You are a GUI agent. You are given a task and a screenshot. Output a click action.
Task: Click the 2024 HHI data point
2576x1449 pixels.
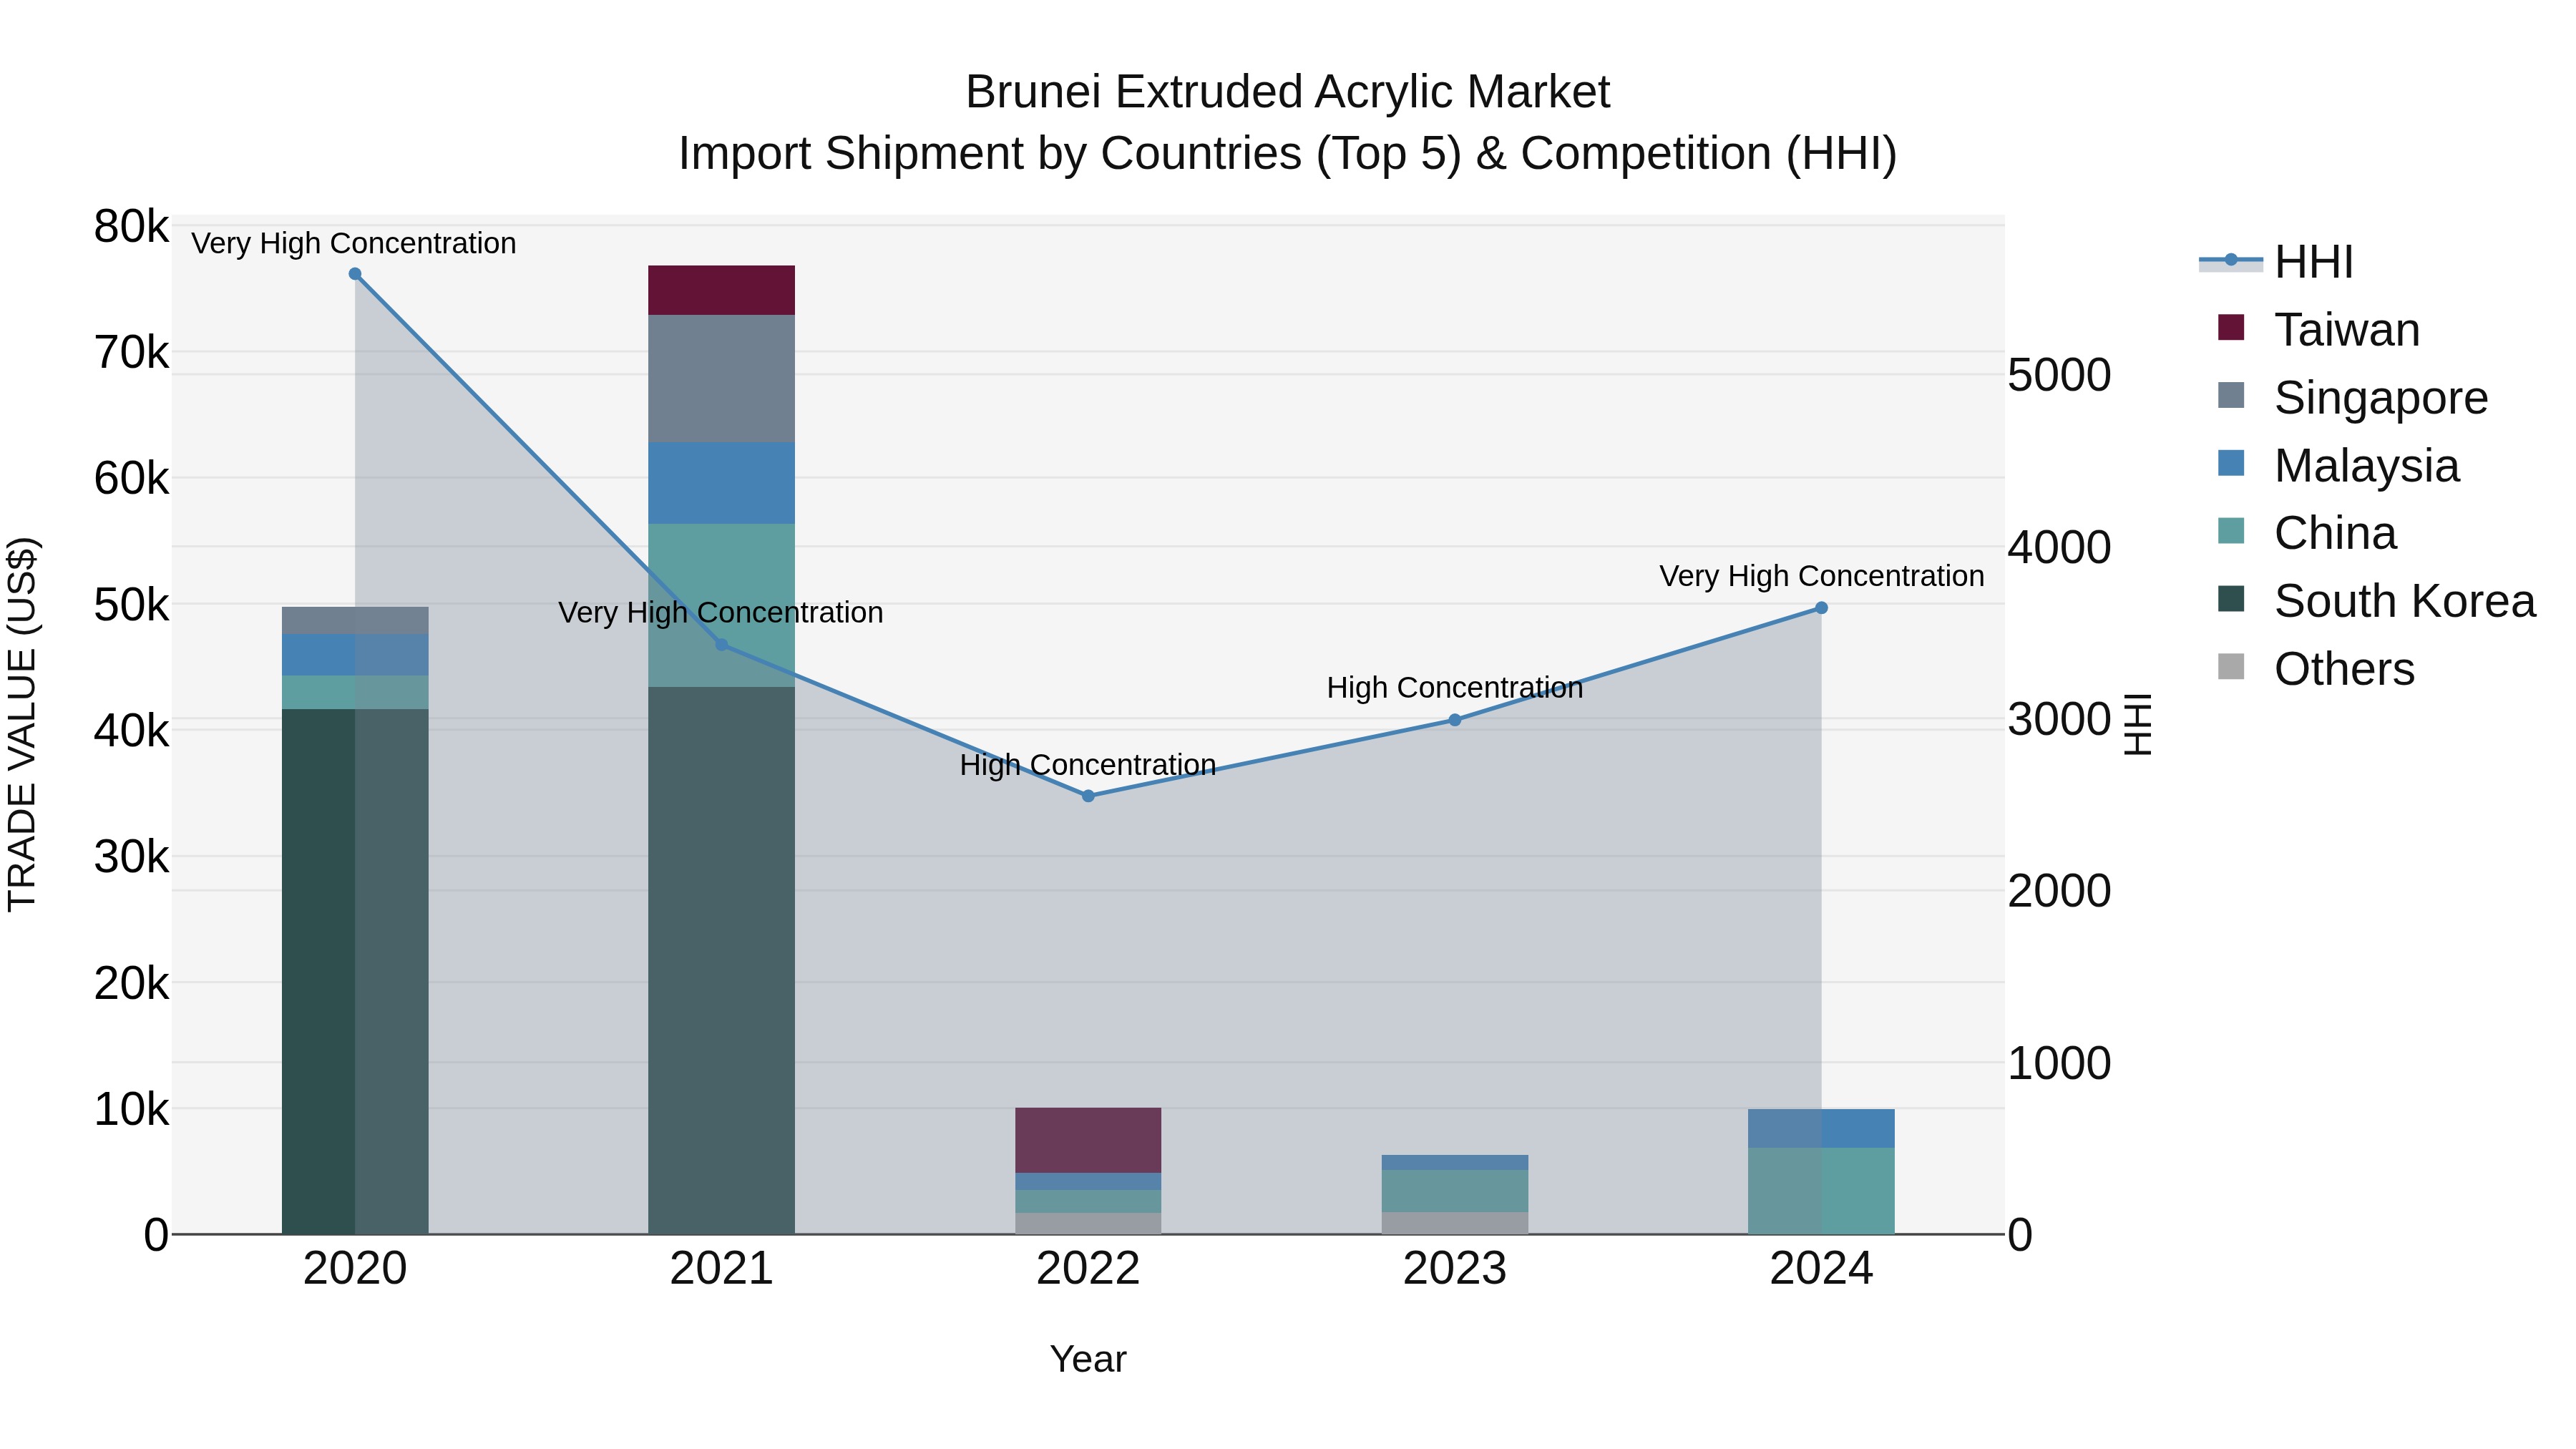(x=1821, y=608)
